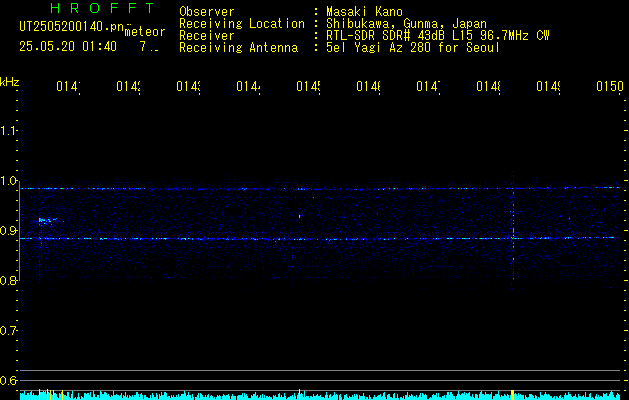629x400 pixels.
Task: Click the 0149 time axis label
Action: pos(548,86)
